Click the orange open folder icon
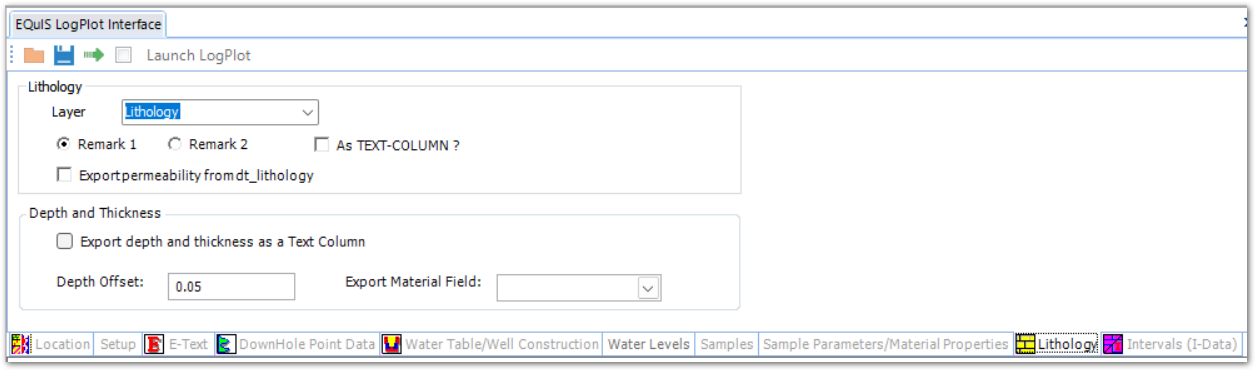Image resolution: width=1256 pixels, height=371 pixels. point(34,56)
